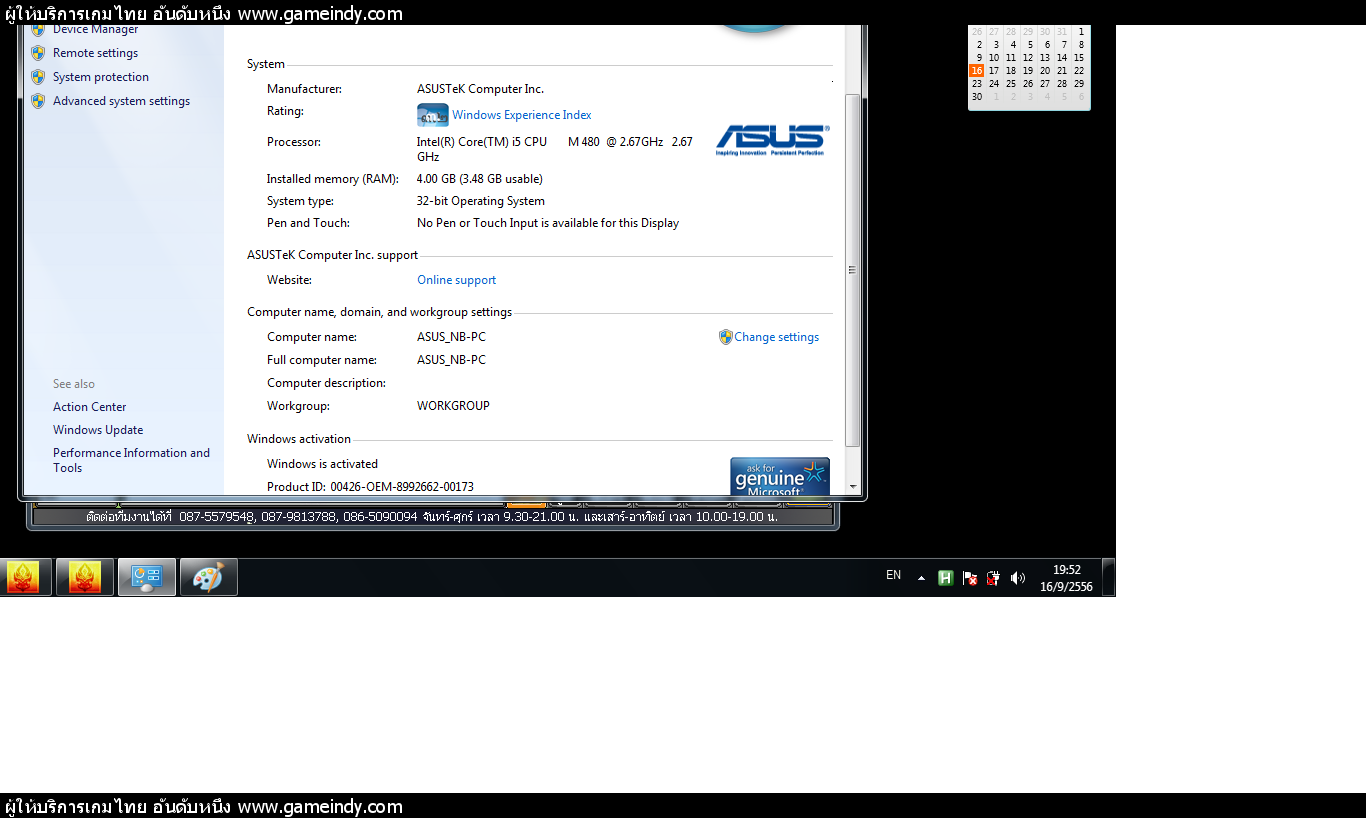Click the Product ID 00426-OEM-8992662-00173 text
1366x818 pixels.
pyautogui.click(x=370, y=487)
